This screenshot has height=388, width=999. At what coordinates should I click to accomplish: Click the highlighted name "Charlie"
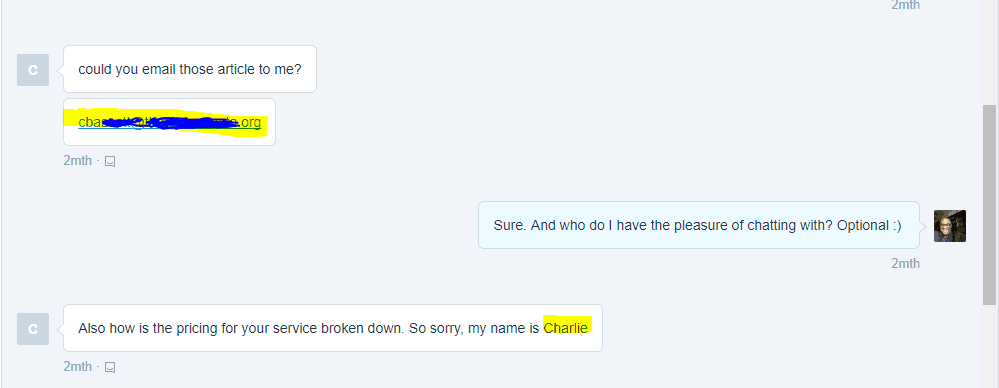(x=565, y=328)
